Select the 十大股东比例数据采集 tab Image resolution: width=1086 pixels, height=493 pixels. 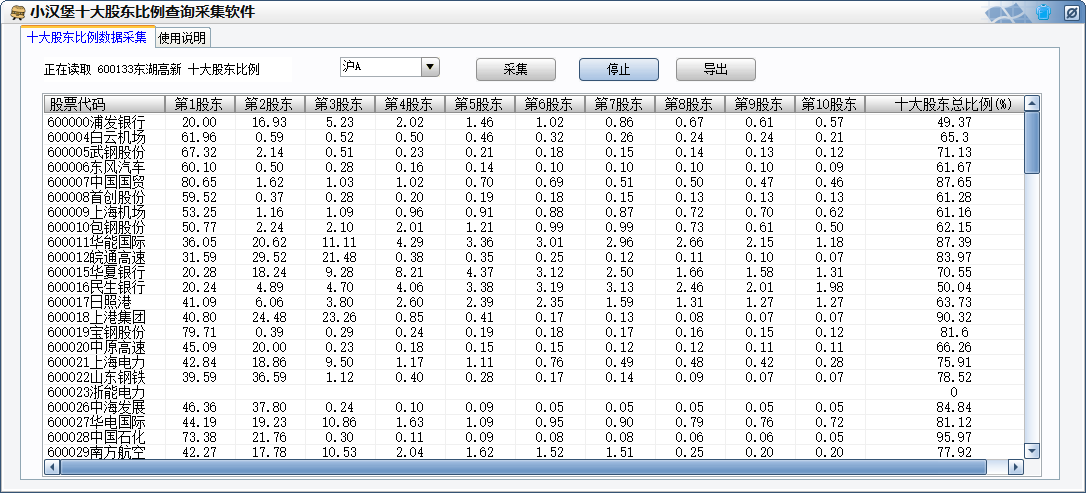[x=87, y=38]
